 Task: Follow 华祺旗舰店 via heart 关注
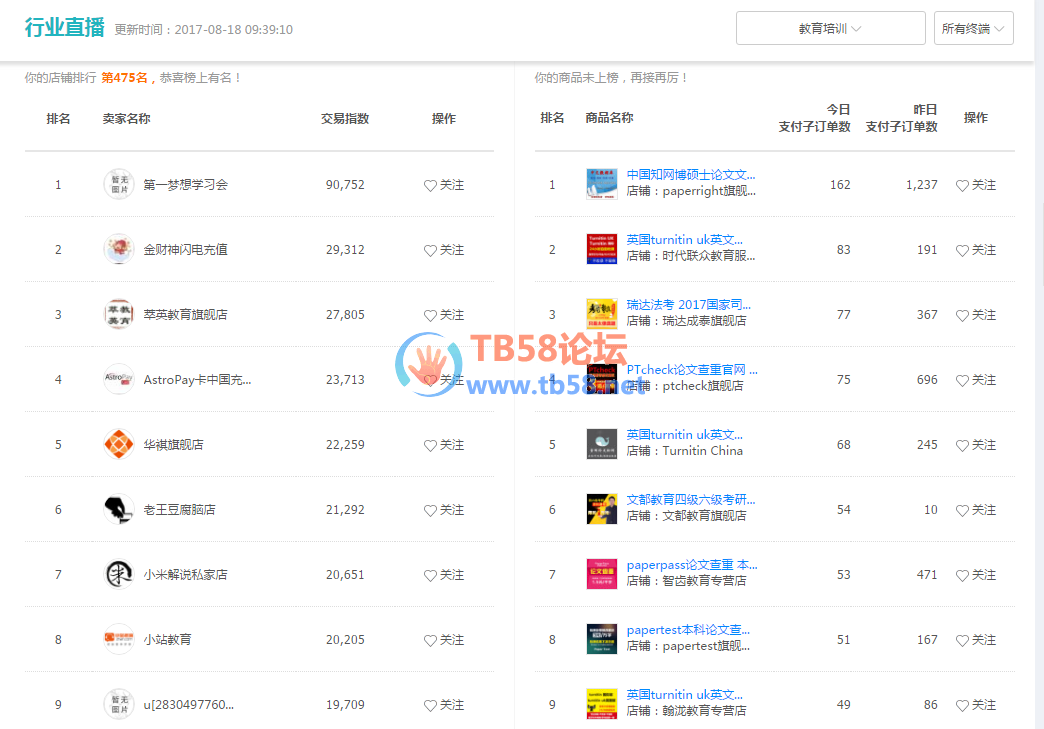pos(444,445)
